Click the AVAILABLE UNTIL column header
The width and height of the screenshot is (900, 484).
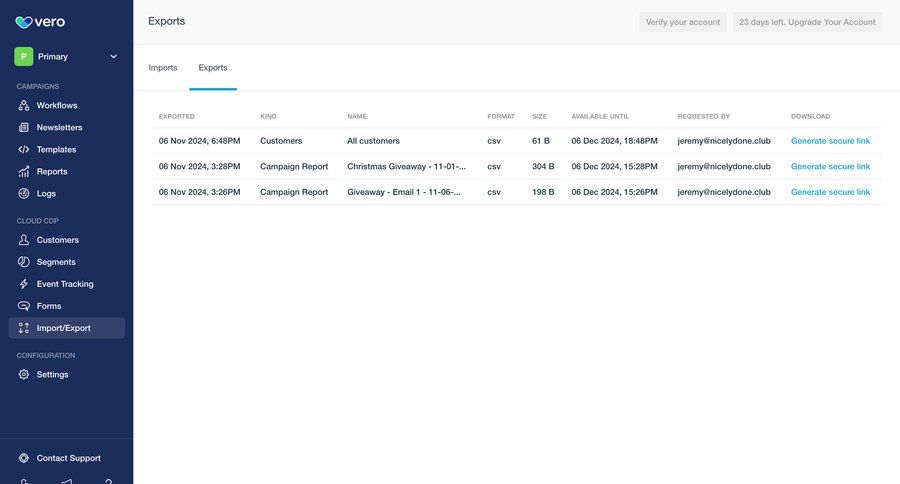[x=600, y=117]
